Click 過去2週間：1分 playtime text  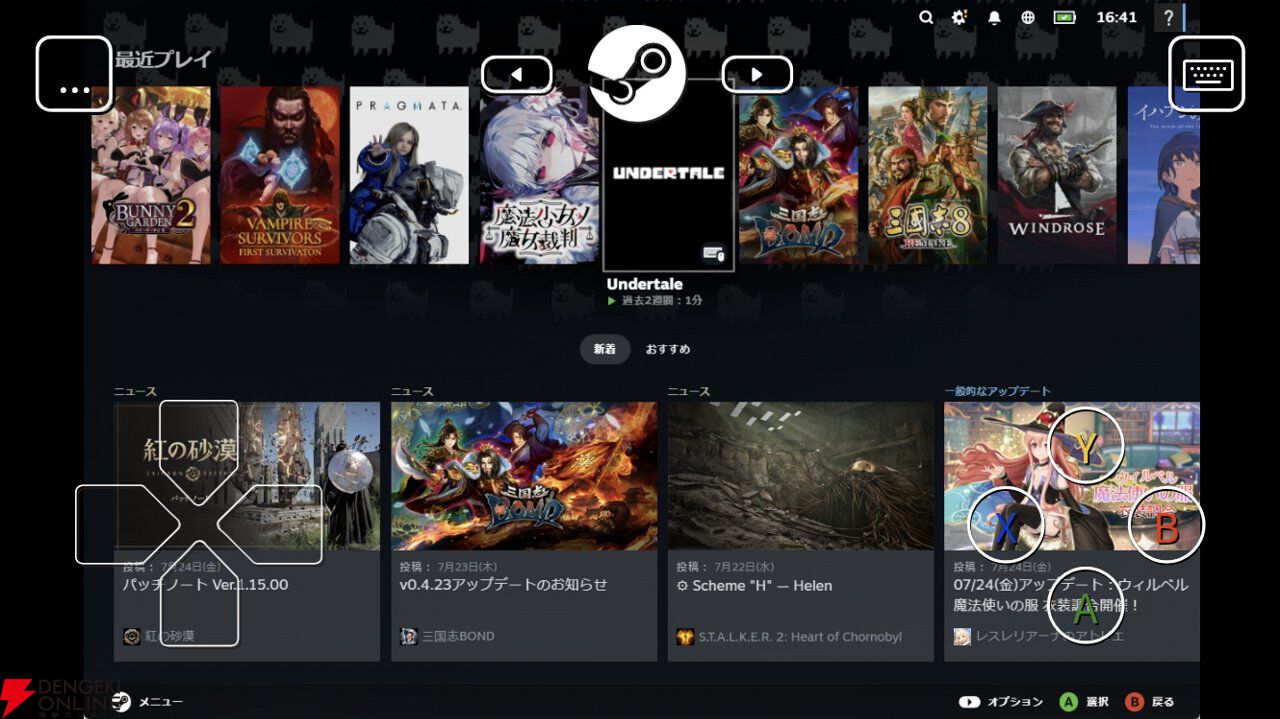click(x=661, y=300)
